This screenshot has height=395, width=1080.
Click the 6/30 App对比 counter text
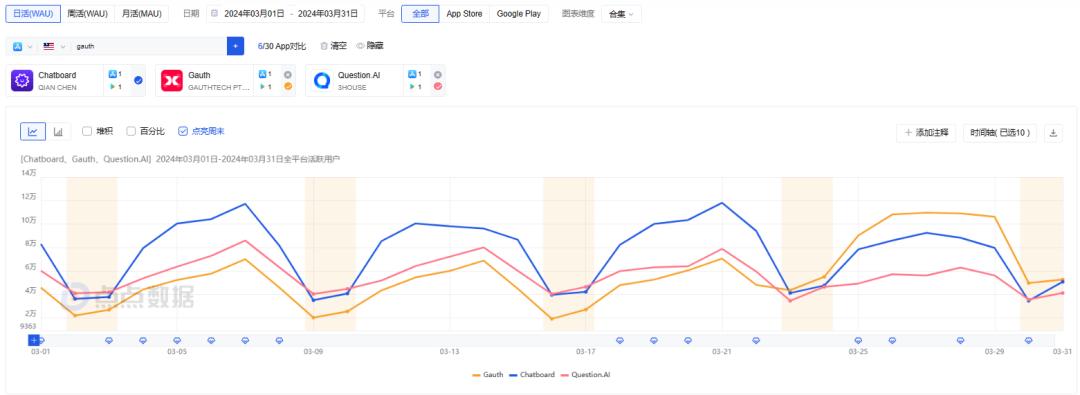click(x=282, y=46)
